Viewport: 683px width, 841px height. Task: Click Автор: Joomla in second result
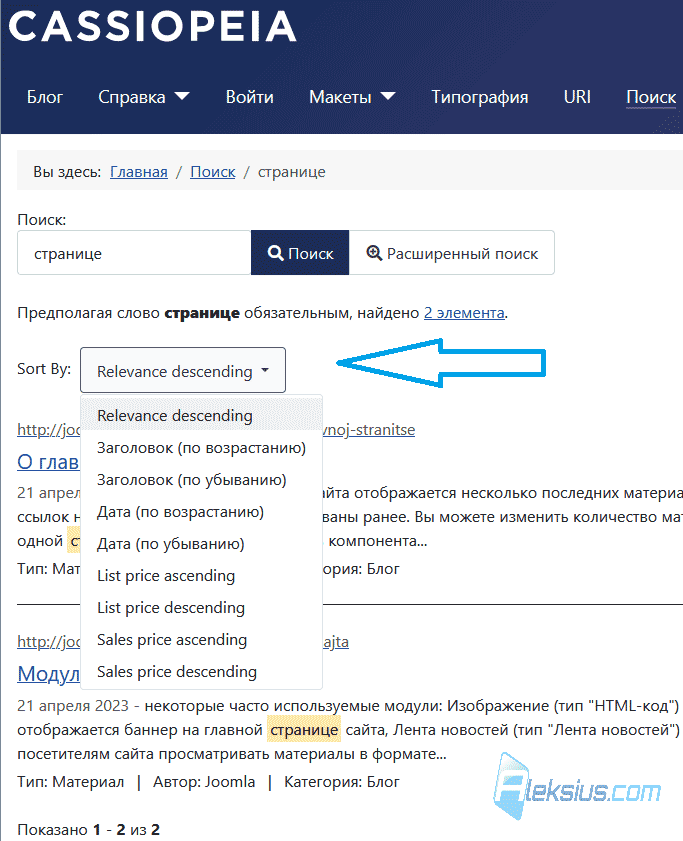(x=204, y=782)
